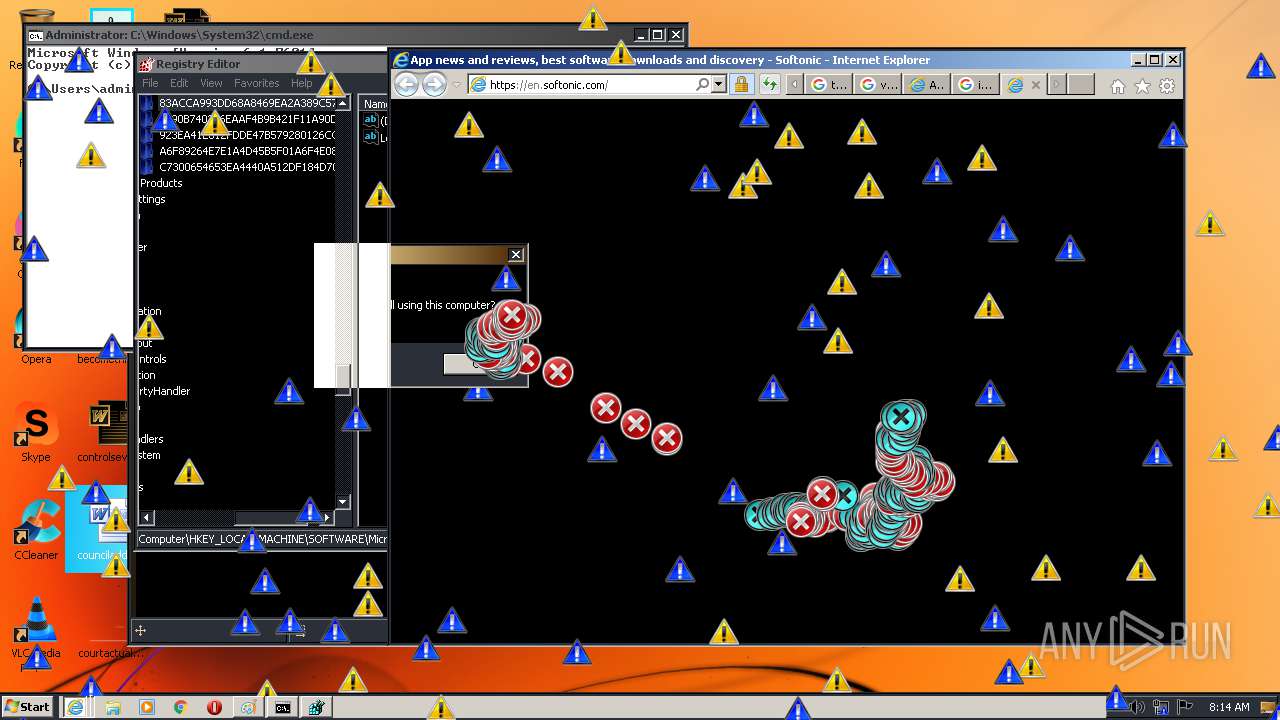Click Internet Explorer on the taskbar
This screenshot has height=720, width=1280.
tap(75, 707)
